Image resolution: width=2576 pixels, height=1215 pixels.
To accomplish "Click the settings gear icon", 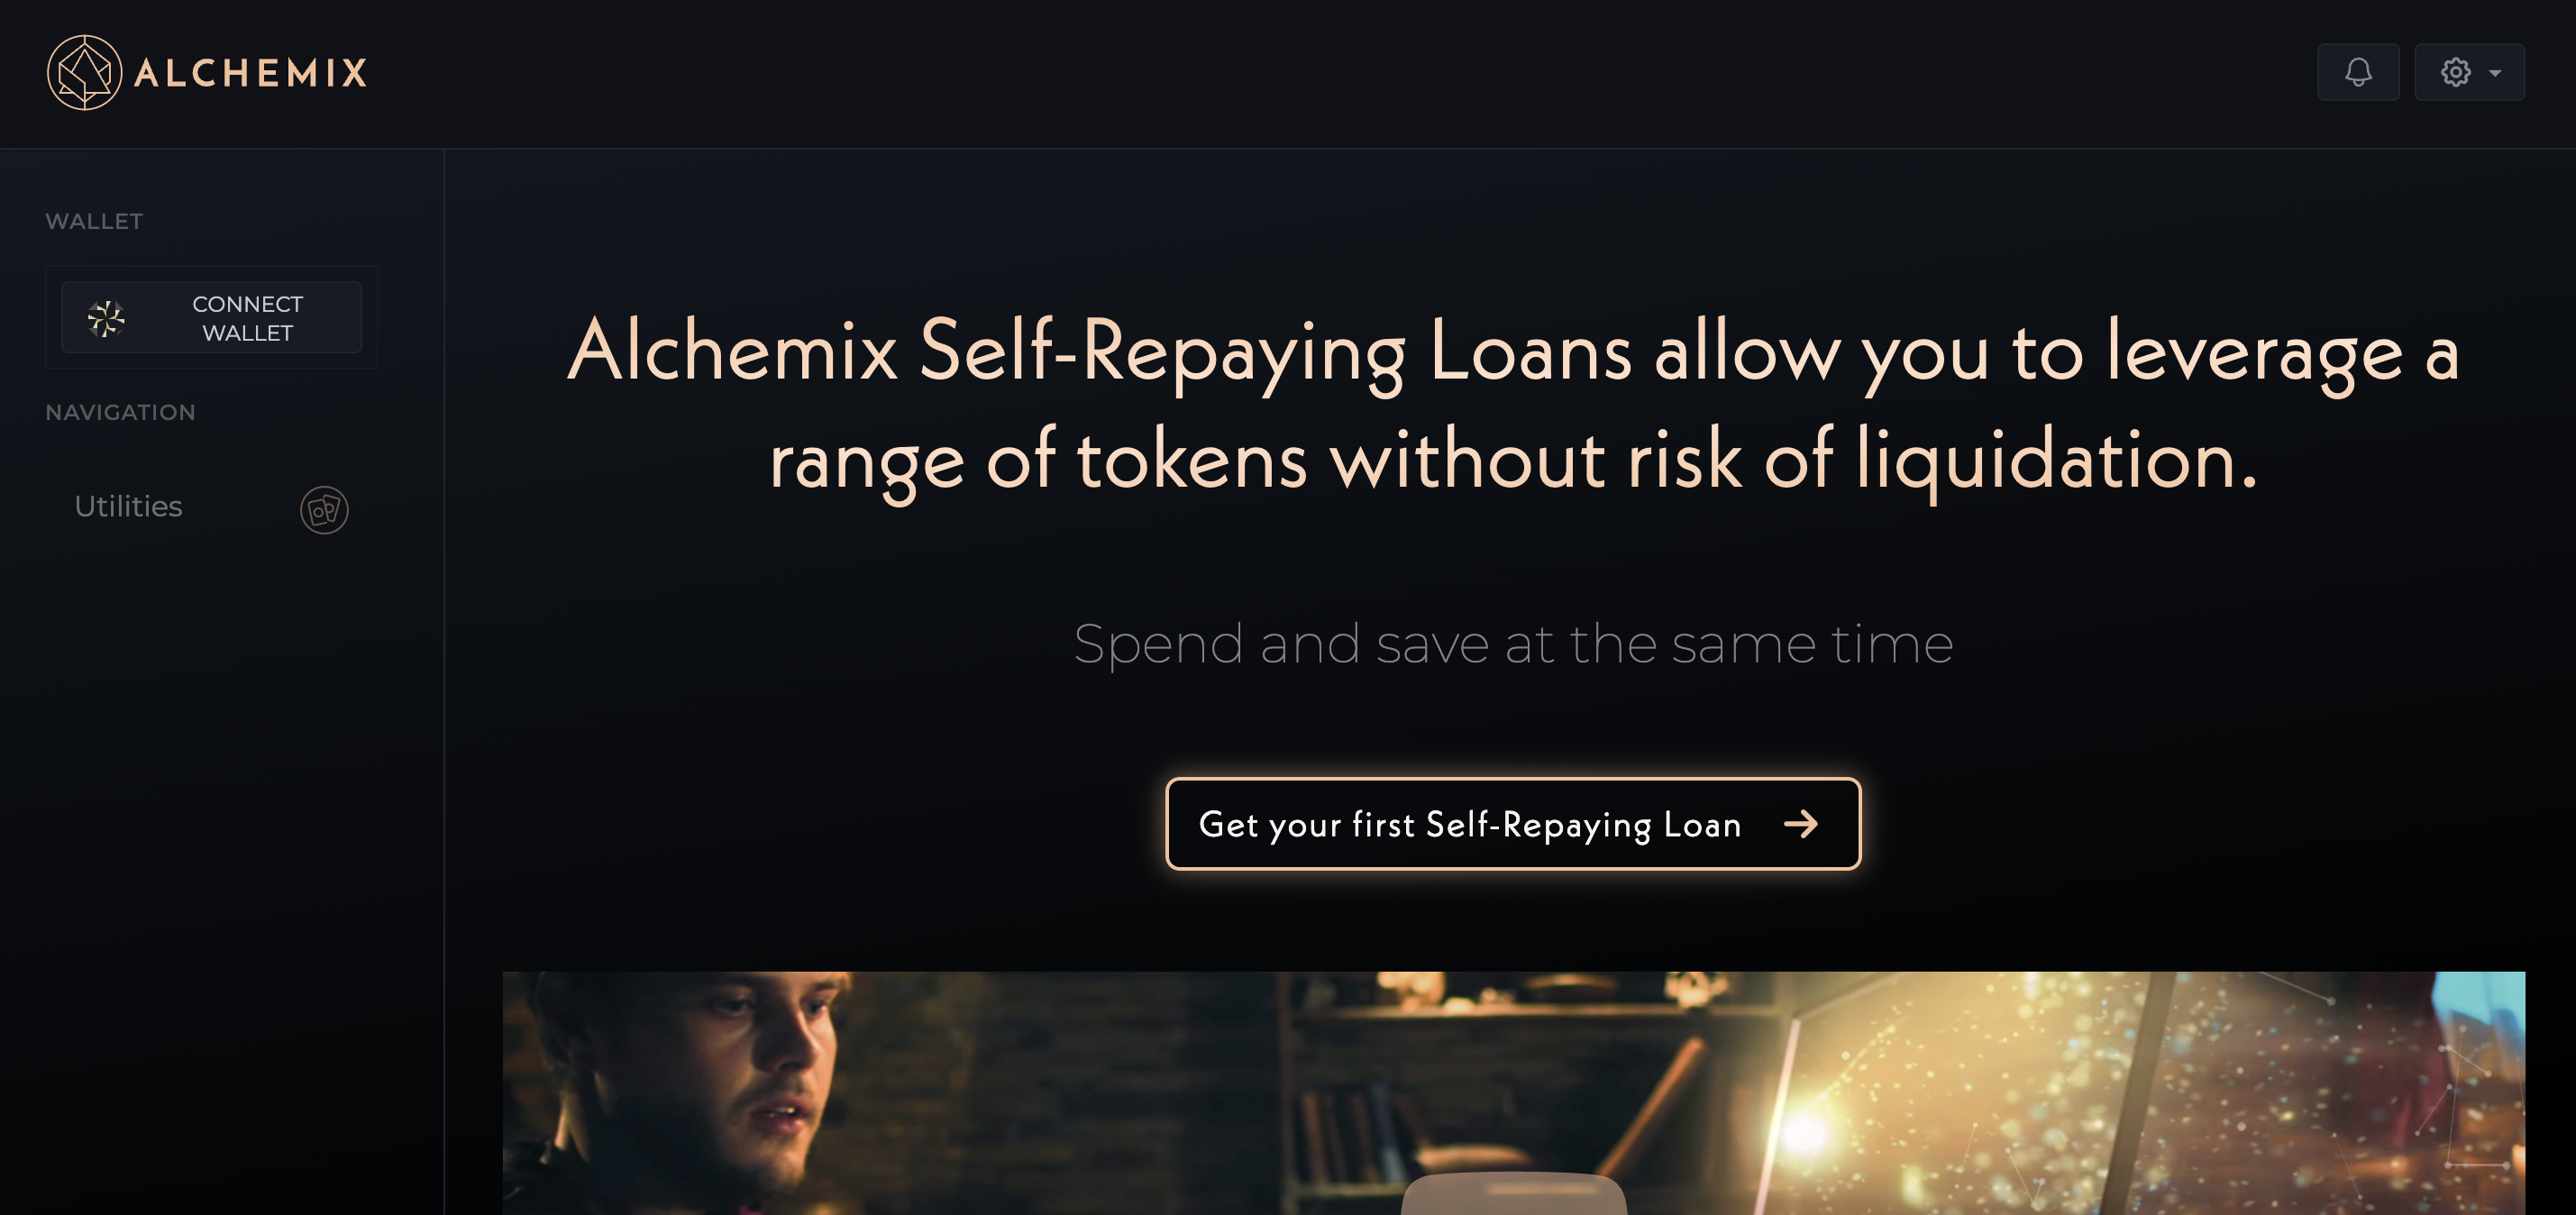I will tap(2455, 72).
